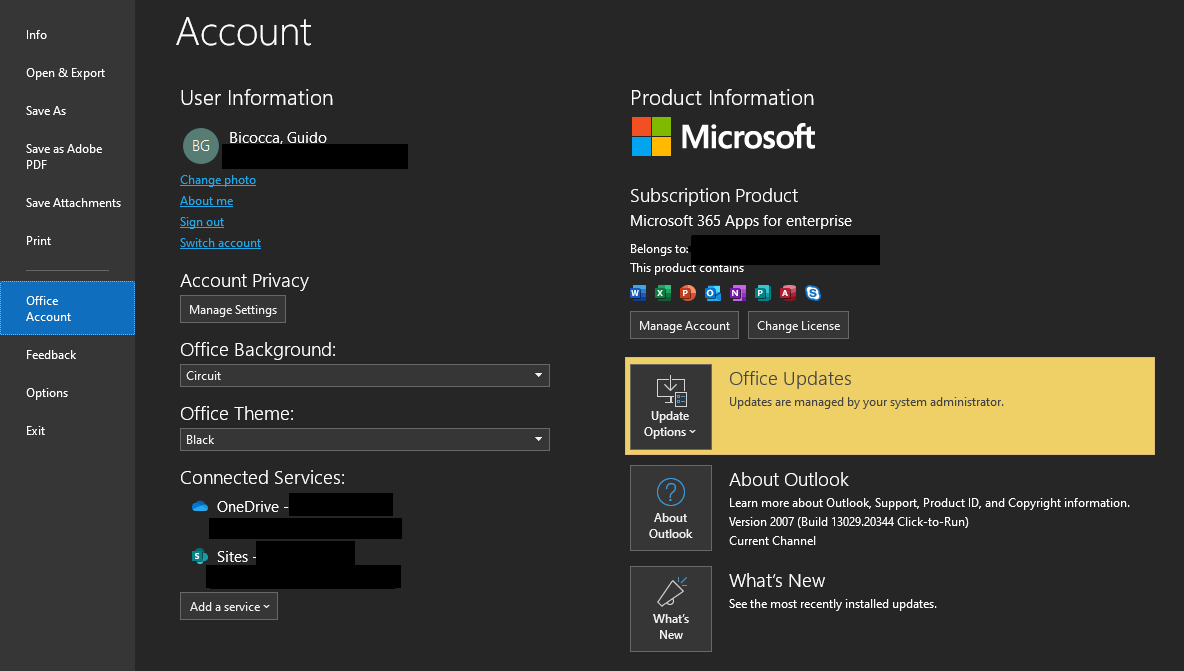Open the Add a service dropdown
This screenshot has width=1184, height=671.
point(229,606)
